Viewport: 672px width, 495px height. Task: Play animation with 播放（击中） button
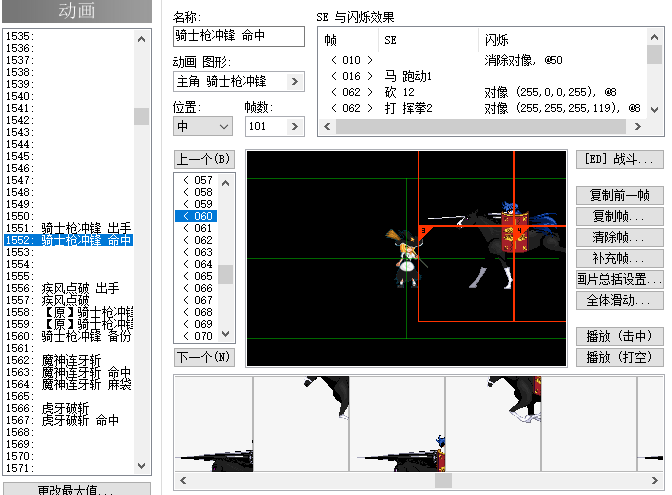(x=620, y=336)
